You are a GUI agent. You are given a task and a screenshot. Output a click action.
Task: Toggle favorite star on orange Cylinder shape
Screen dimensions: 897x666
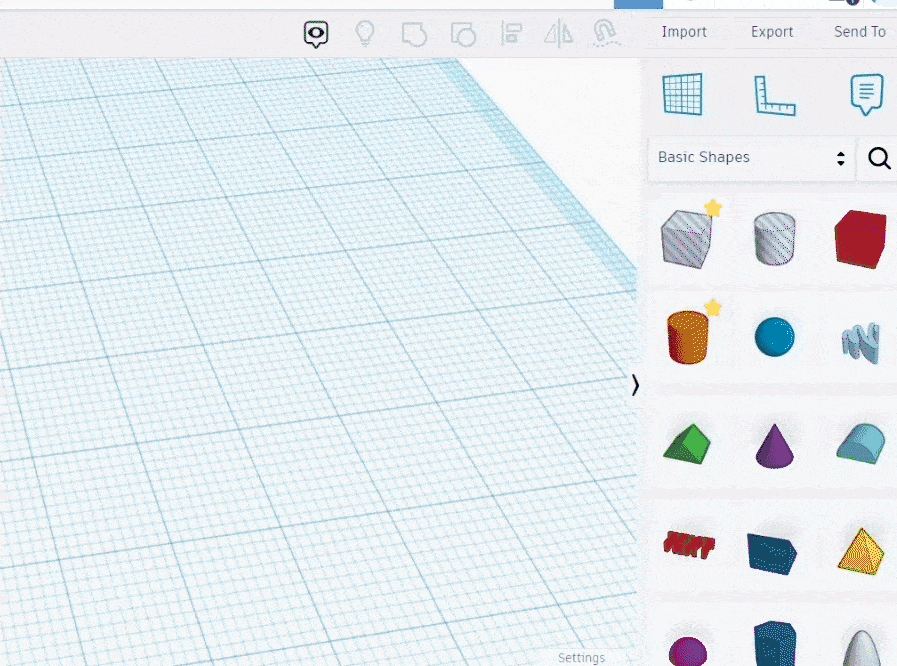click(x=713, y=307)
